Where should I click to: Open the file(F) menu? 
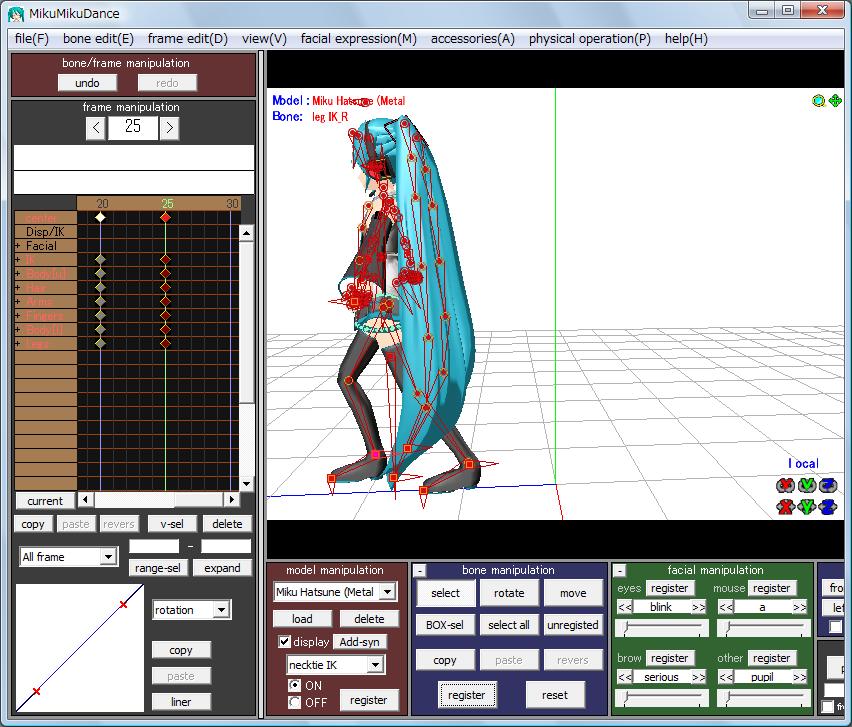(x=32, y=39)
